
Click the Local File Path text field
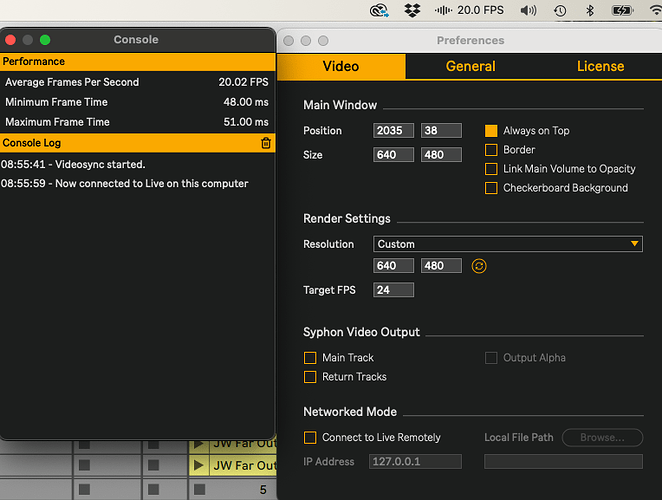tap(564, 462)
